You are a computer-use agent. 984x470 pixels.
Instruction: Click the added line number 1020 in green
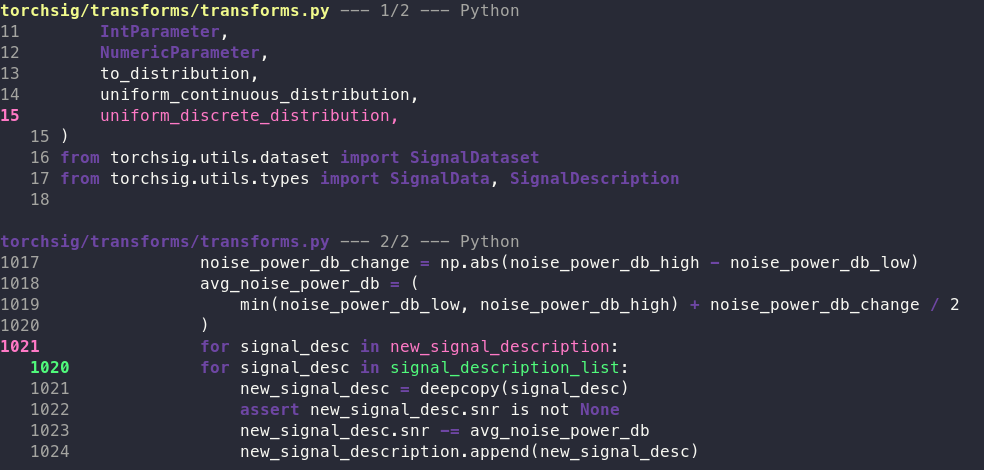click(50, 367)
